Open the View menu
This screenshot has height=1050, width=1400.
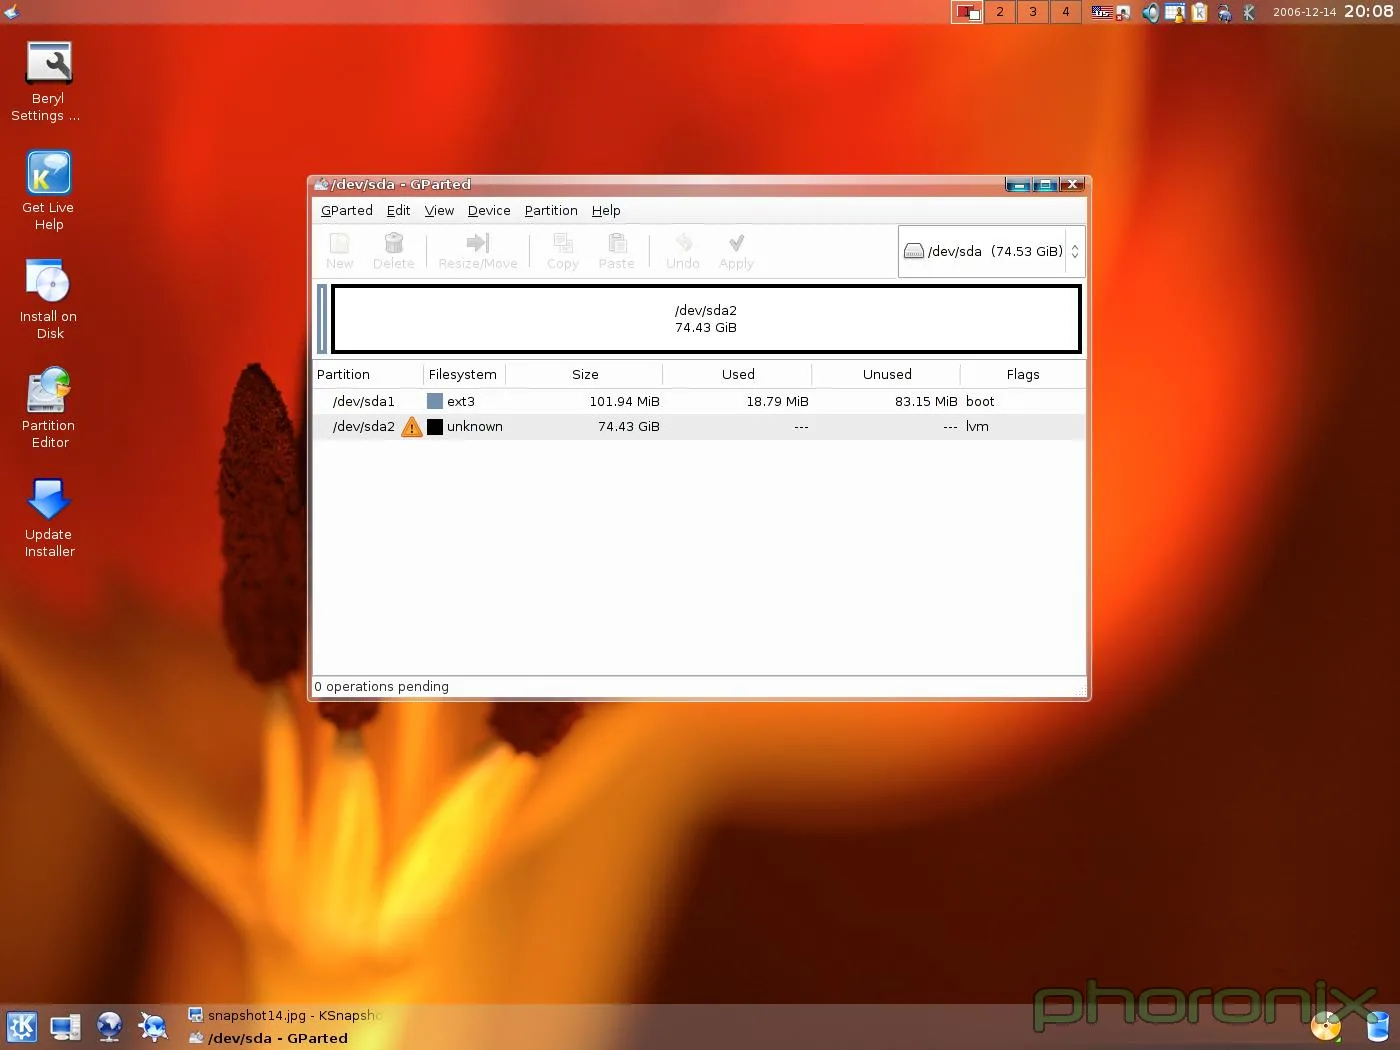pos(439,210)
